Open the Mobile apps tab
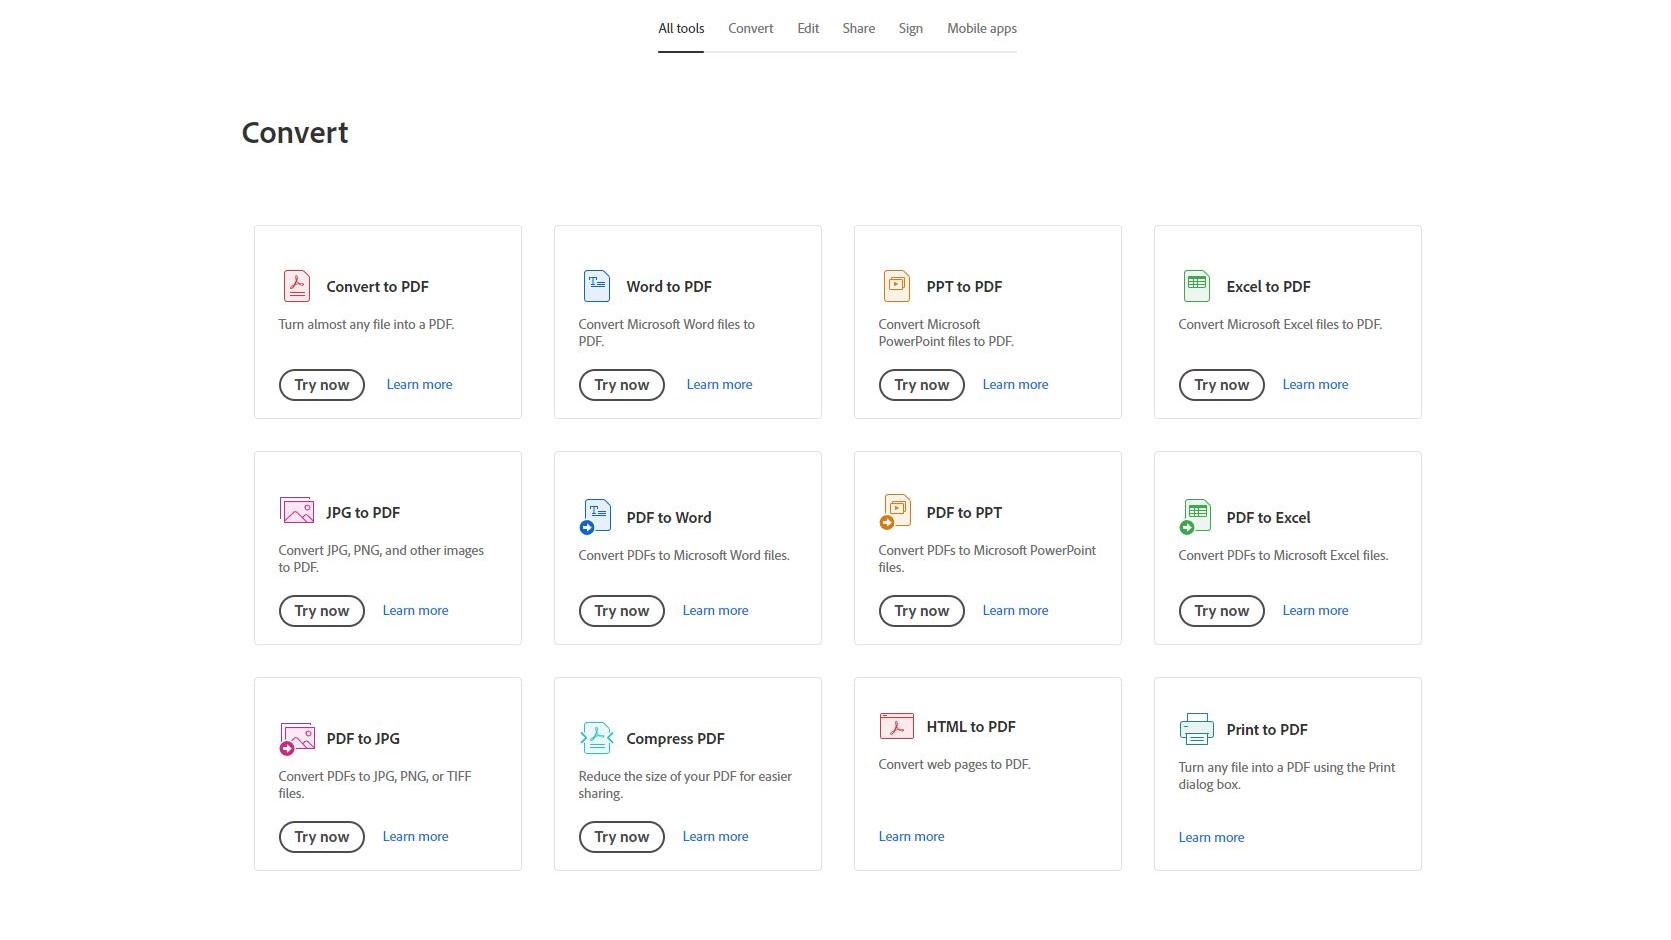 pos(982,28)
